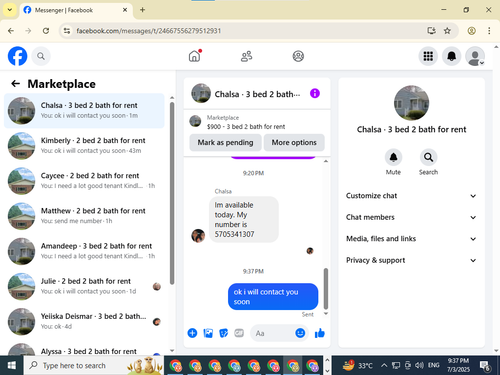The image size is (500, 375).
Task: Click message with number 5705341307
Action: 244,219
